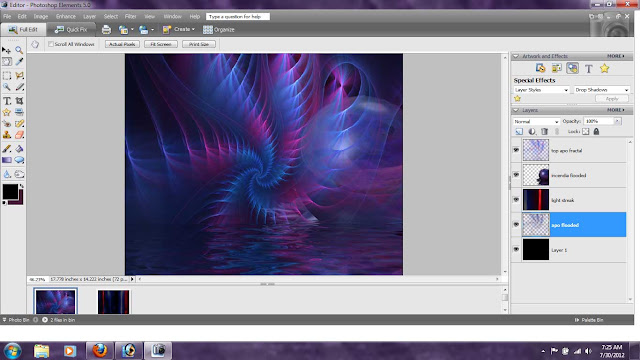This screenshot has width=640, height=360.
Task: Create adjustment layer half-circle icon
Action: pos(532,131)
